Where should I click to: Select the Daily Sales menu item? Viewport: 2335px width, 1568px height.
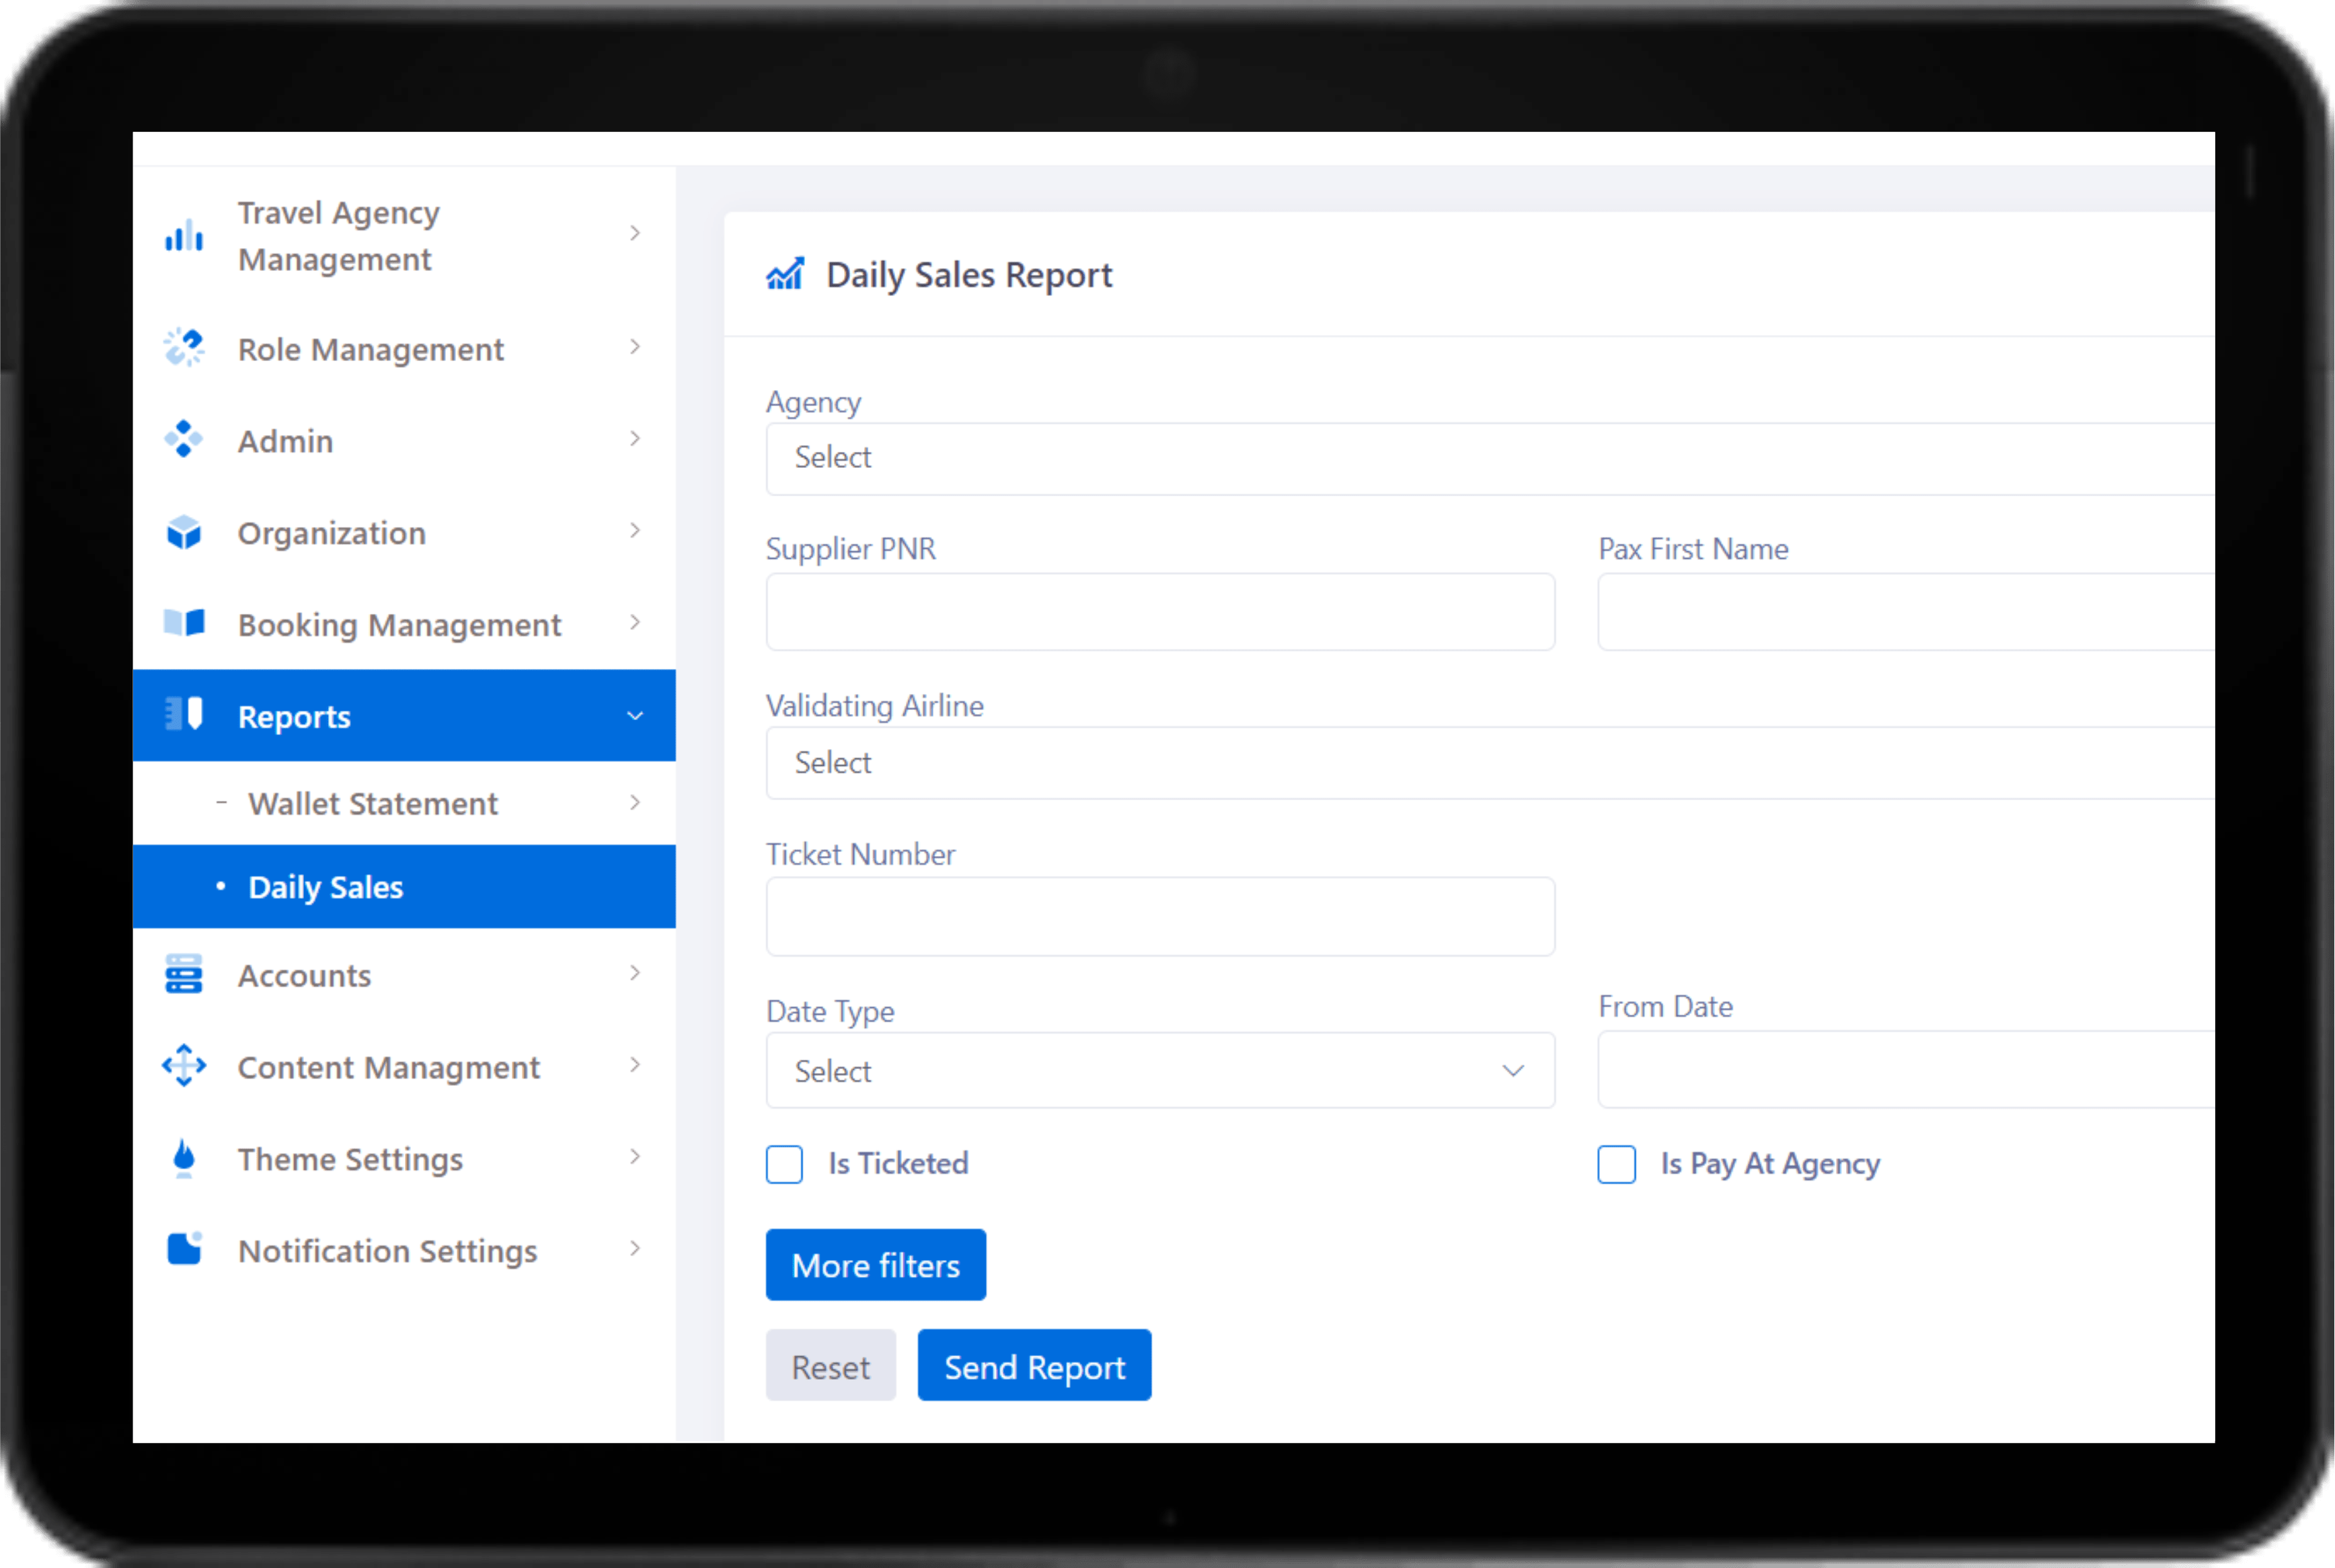point(404,887)
